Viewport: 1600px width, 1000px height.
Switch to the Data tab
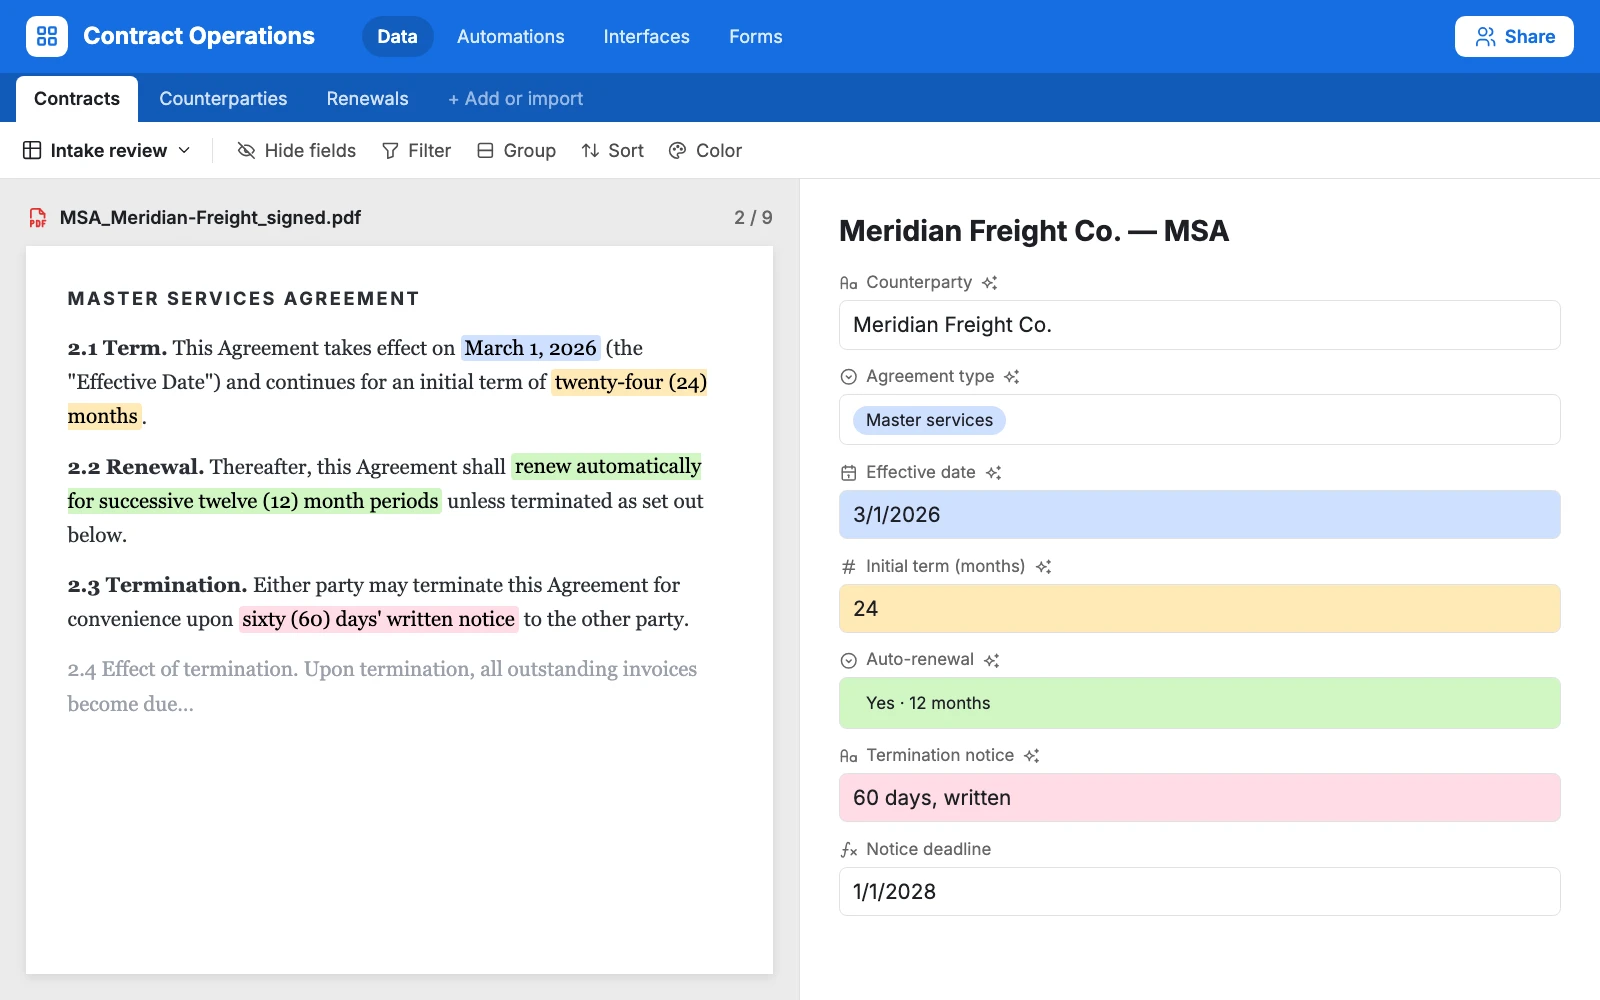[x=397, y=37]
